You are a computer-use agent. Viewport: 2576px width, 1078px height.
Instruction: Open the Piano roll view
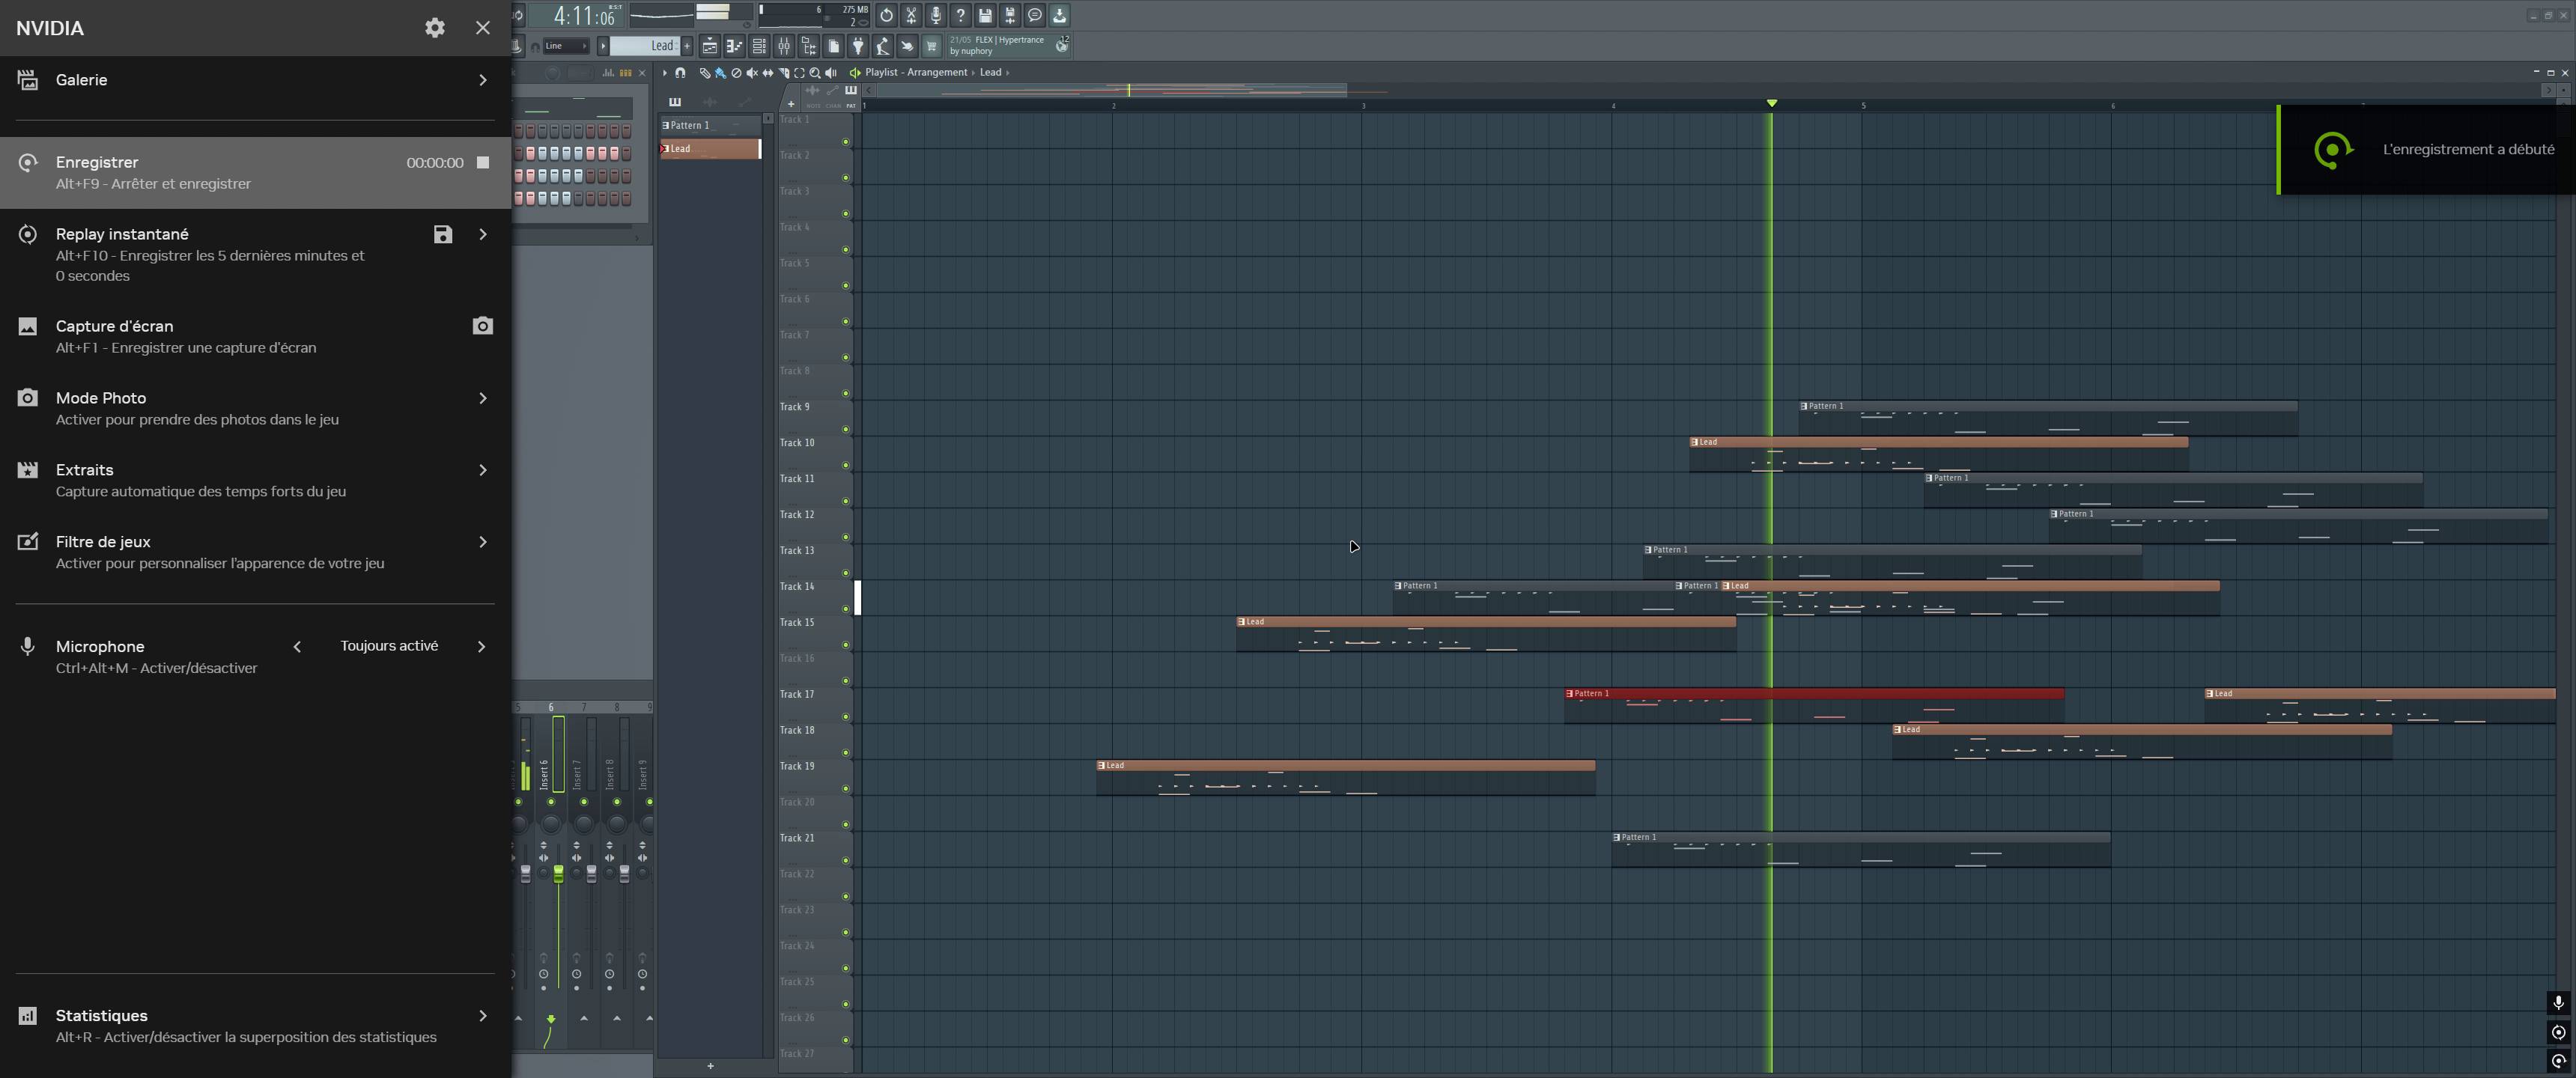pyautogui.click(x=734, y=46)
